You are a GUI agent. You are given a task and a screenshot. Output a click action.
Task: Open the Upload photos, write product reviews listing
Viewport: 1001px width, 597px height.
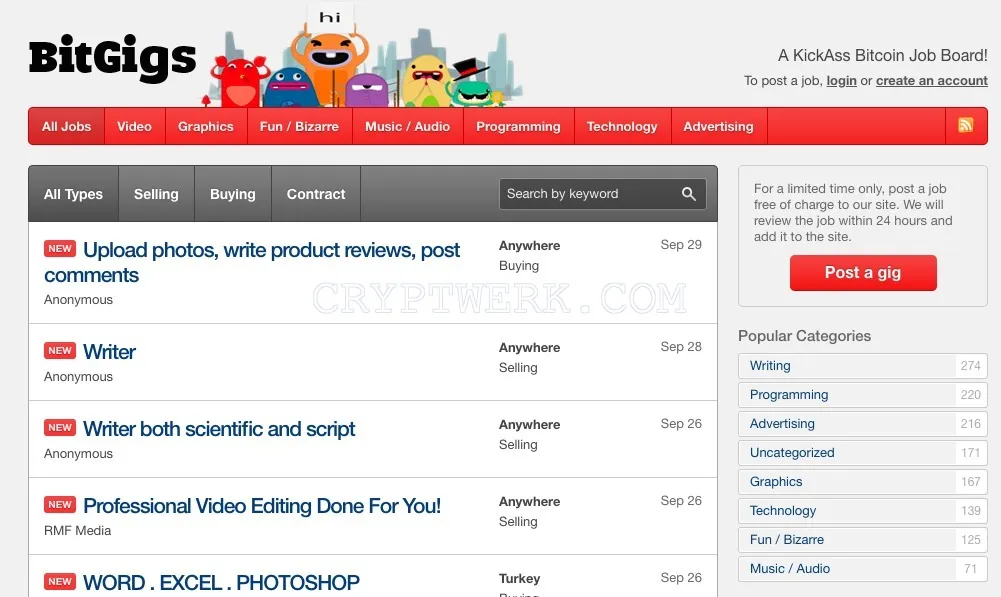[252, 262]
